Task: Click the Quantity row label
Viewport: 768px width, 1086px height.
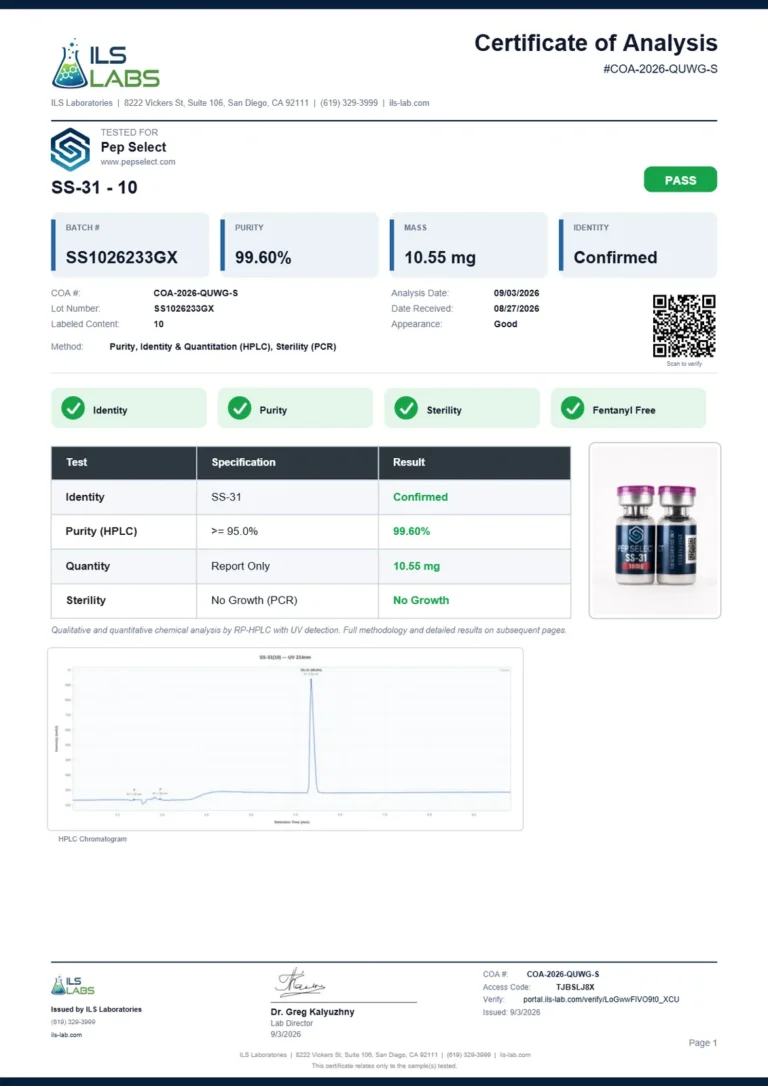Action: [87, 566]
